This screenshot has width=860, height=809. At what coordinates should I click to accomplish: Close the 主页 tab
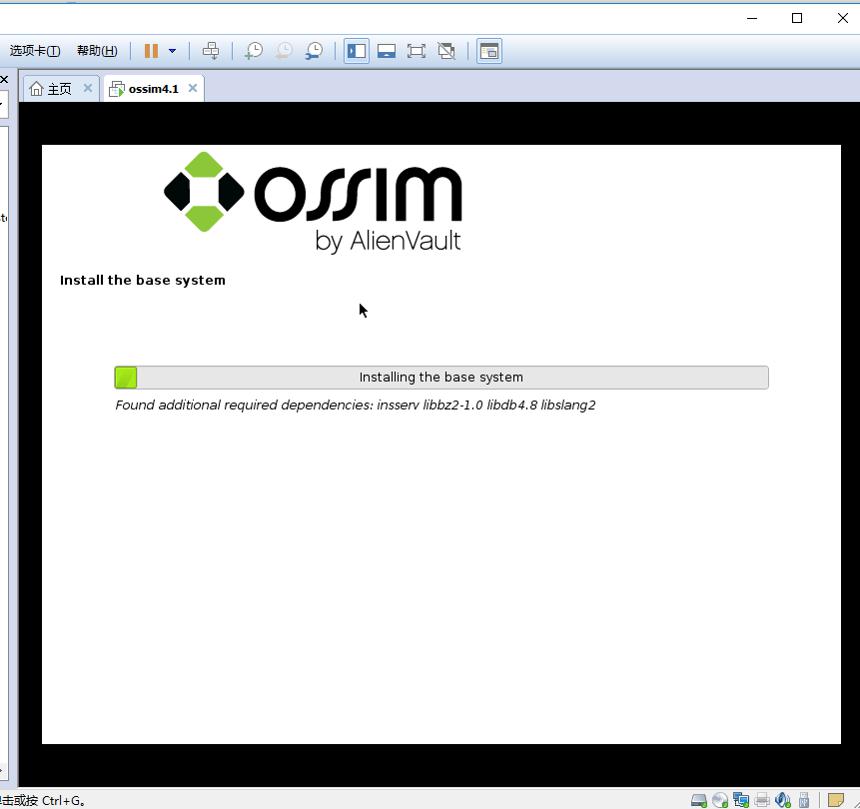[x=88, y=88]
